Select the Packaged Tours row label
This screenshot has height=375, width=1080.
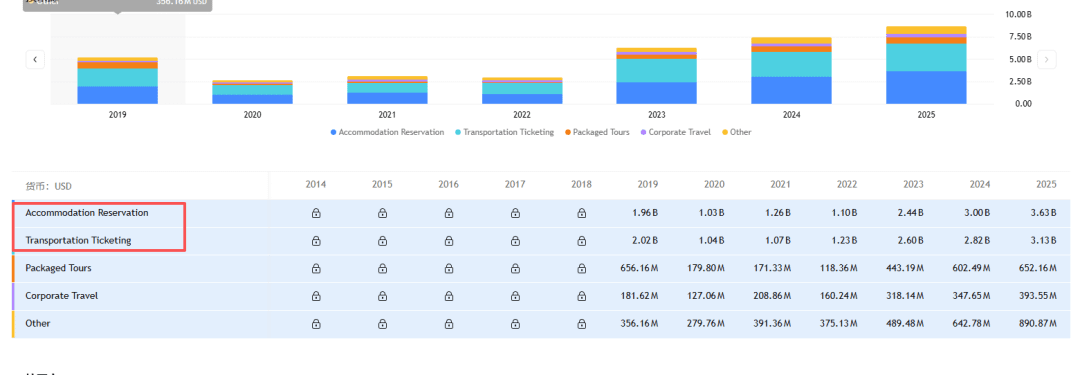tap(59, 267)
